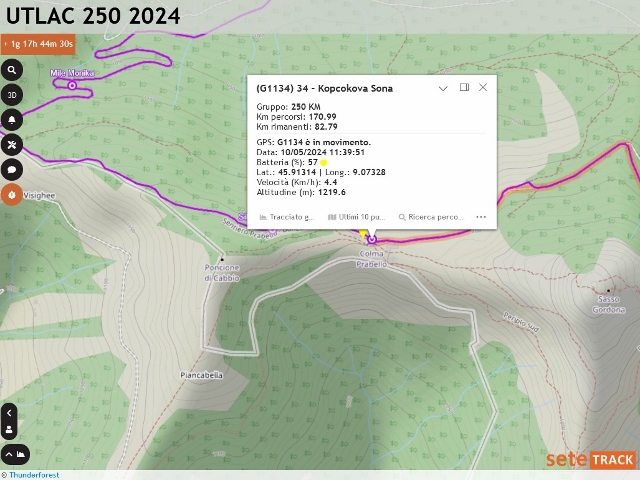This screenshot has width=640, height=480.
Task: Open the tools wrench icon
Action: click(x=12, y=145)
